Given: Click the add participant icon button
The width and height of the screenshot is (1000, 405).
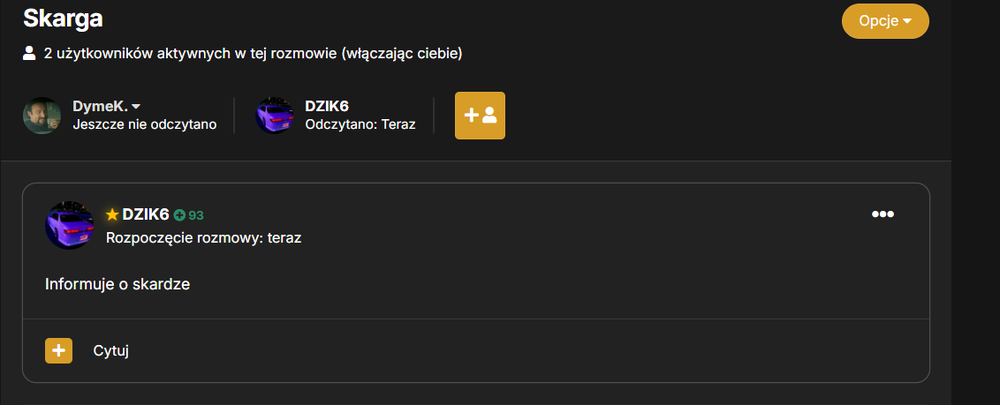Looking at the screenshot, I should (480, 115).
